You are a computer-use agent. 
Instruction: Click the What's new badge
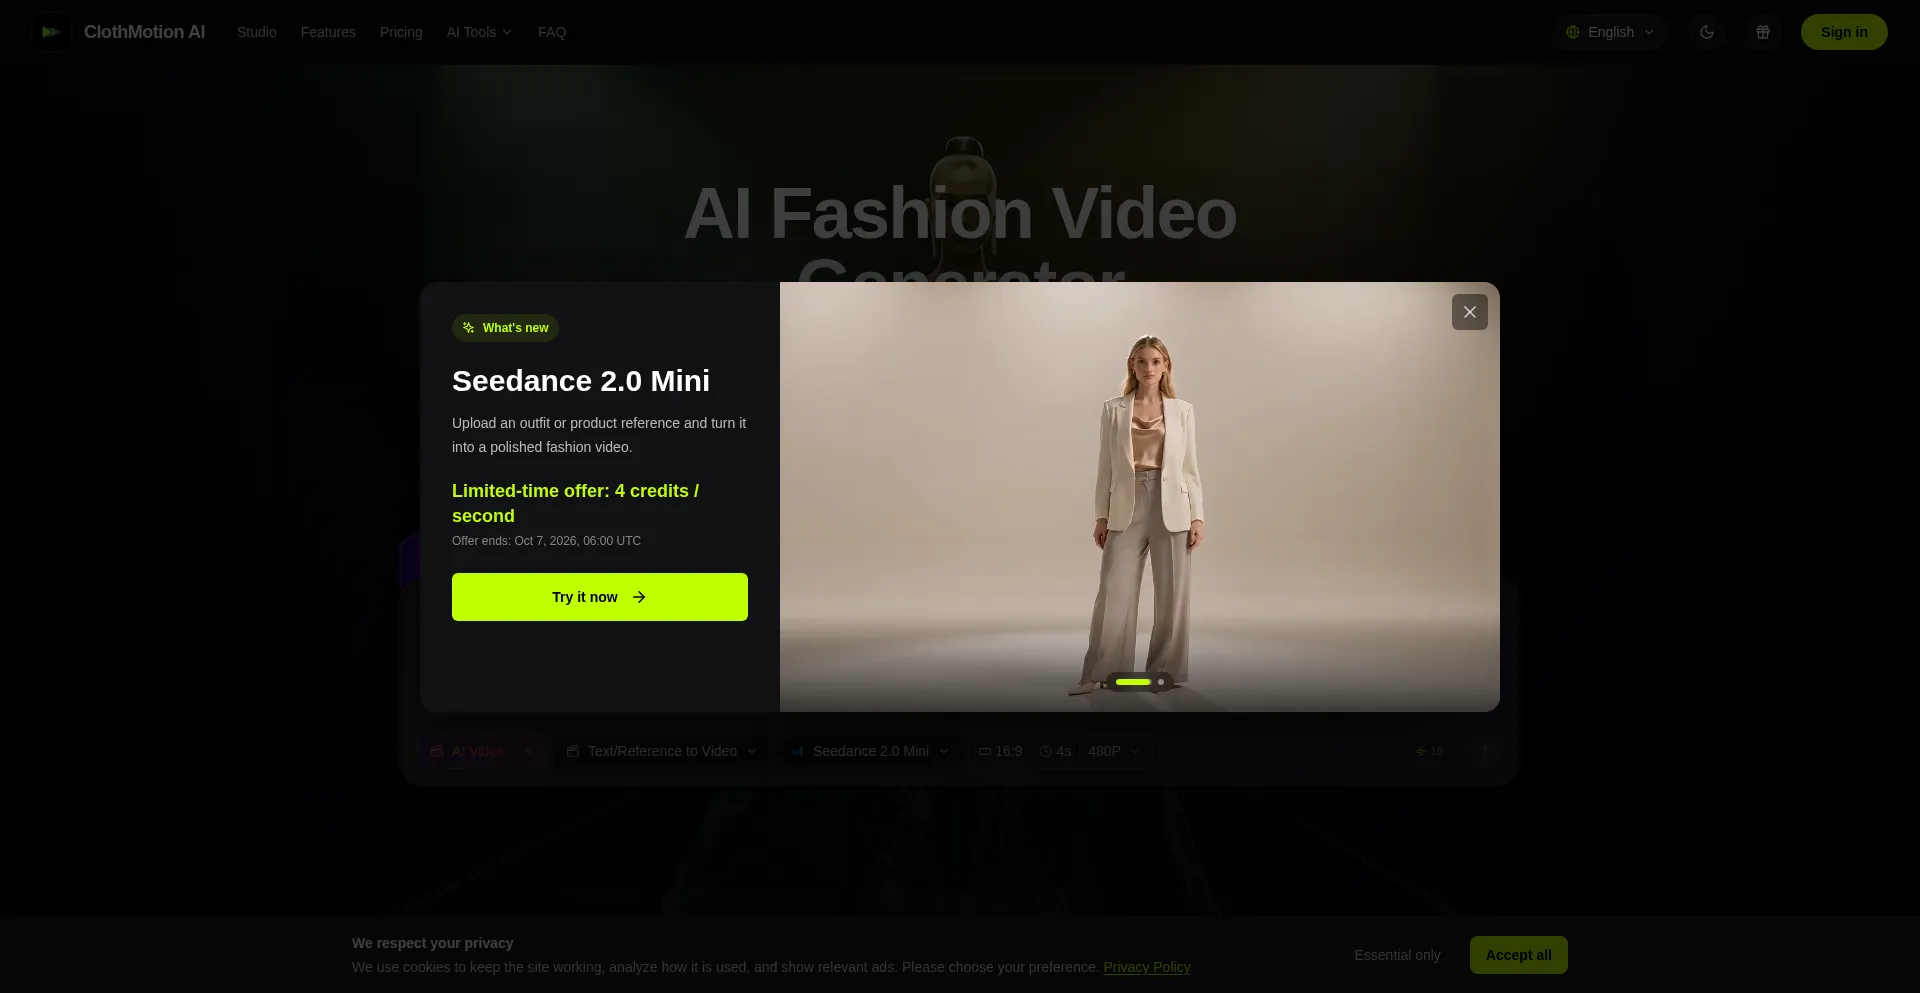point(505,328)
